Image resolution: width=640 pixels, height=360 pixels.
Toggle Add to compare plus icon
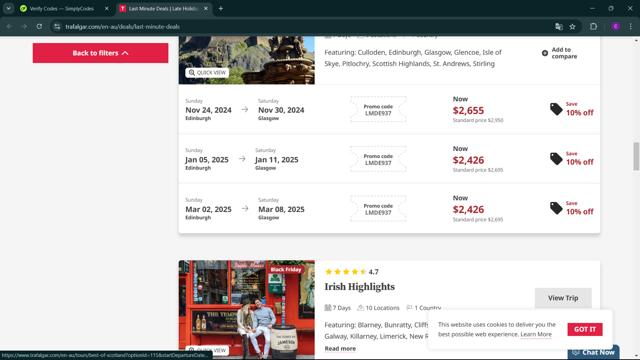tap(544, 53)
